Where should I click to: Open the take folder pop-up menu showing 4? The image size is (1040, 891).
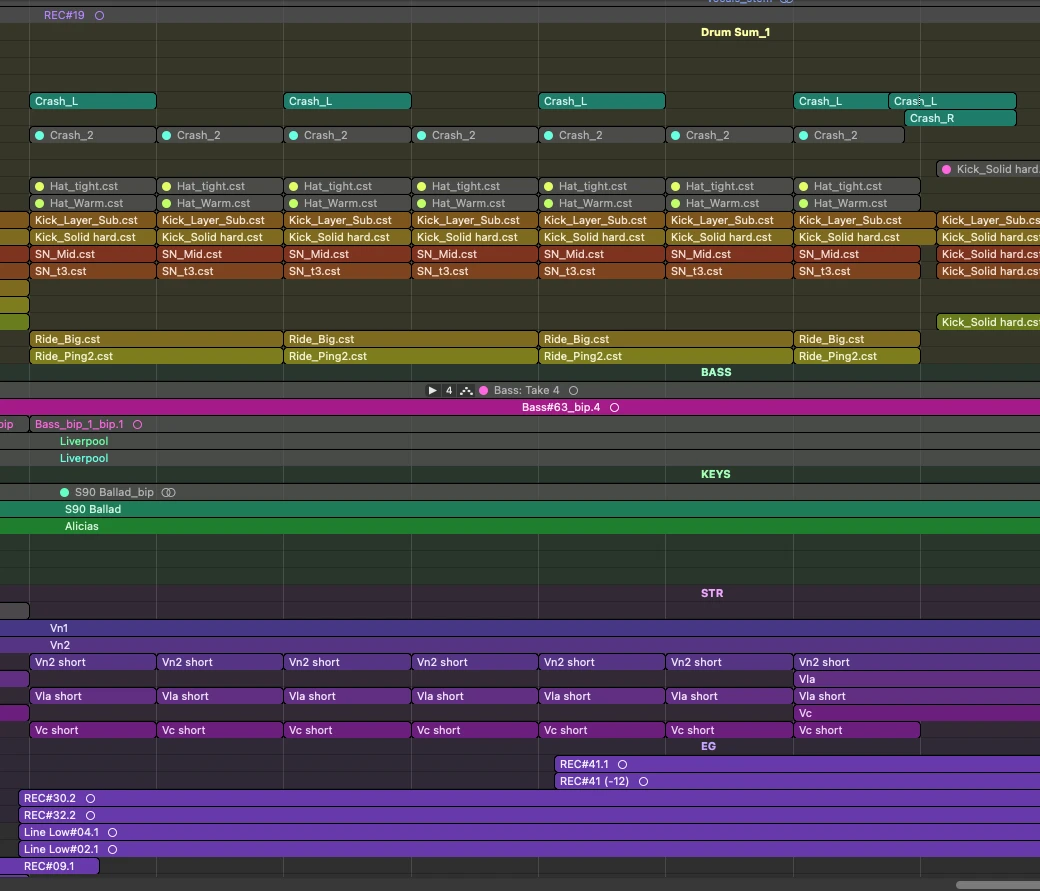[449, 390]
